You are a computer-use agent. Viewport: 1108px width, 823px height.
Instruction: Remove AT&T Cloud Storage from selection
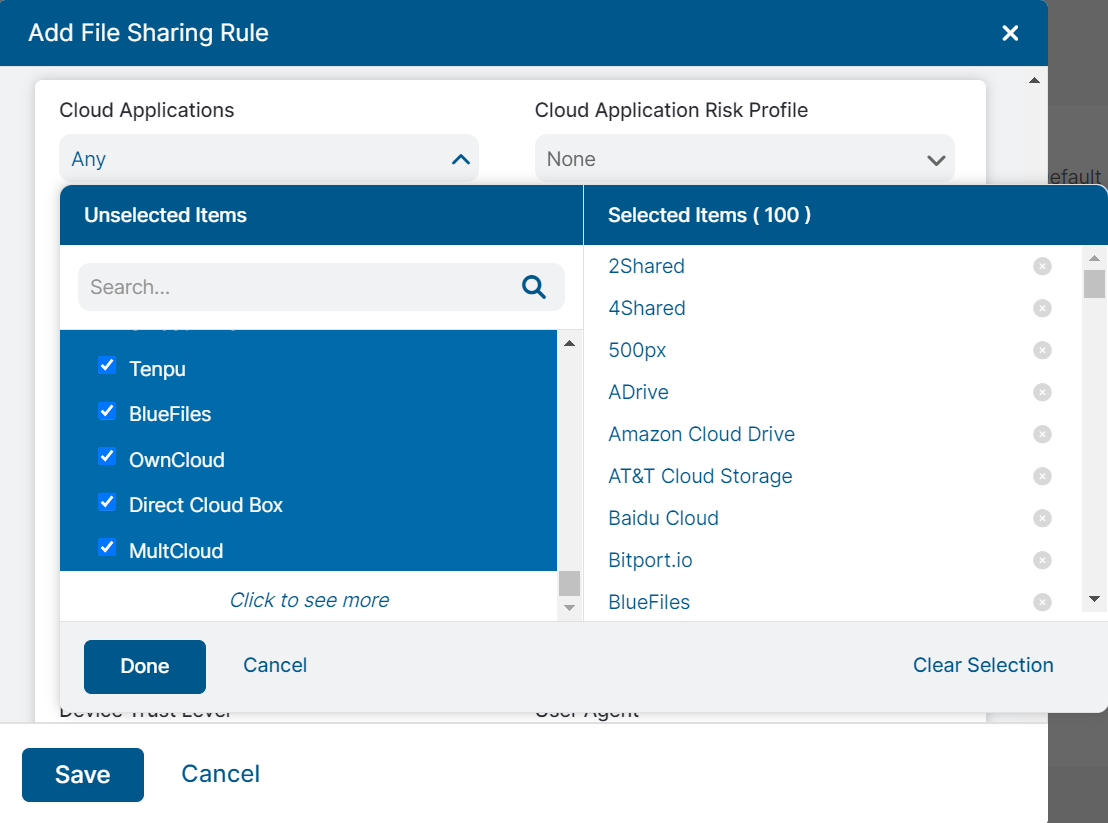[x=1042, y=476]
